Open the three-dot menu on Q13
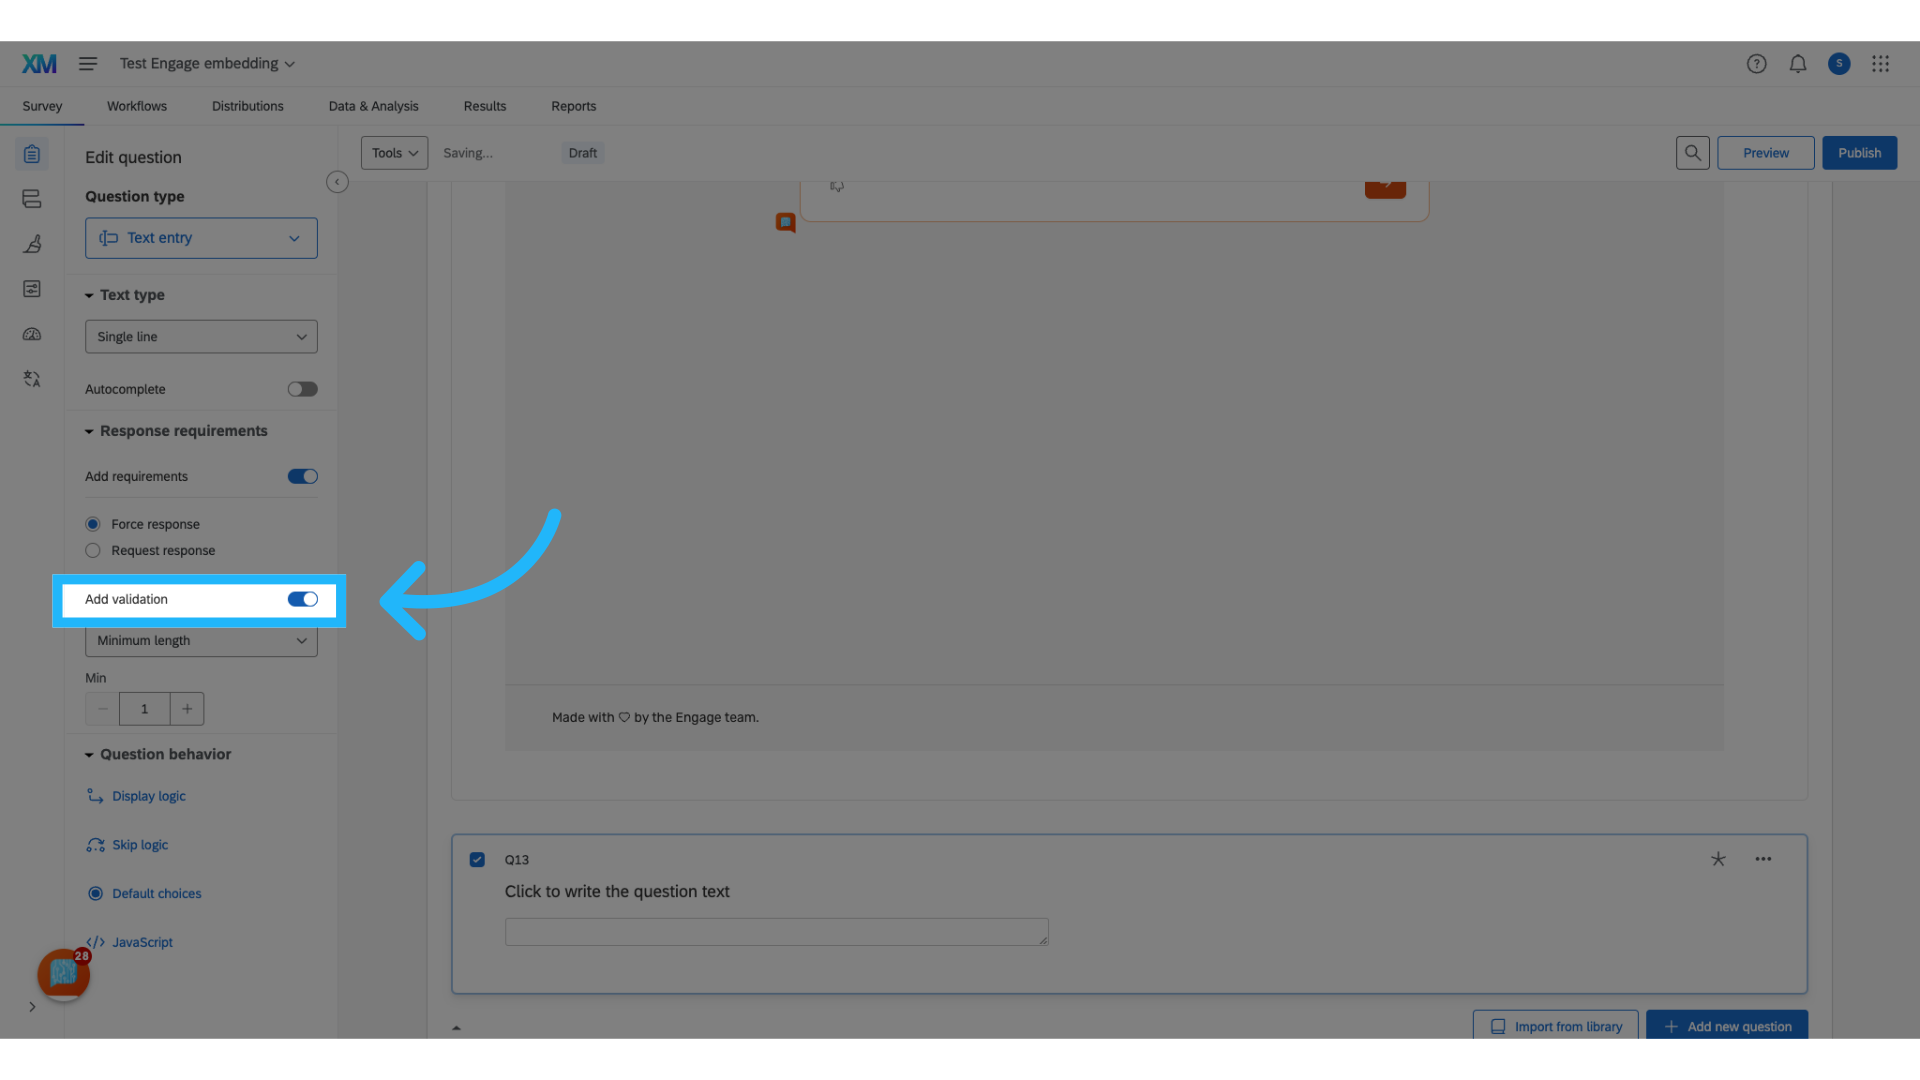The image size is (1920, 1080). tap(1763, 859)
